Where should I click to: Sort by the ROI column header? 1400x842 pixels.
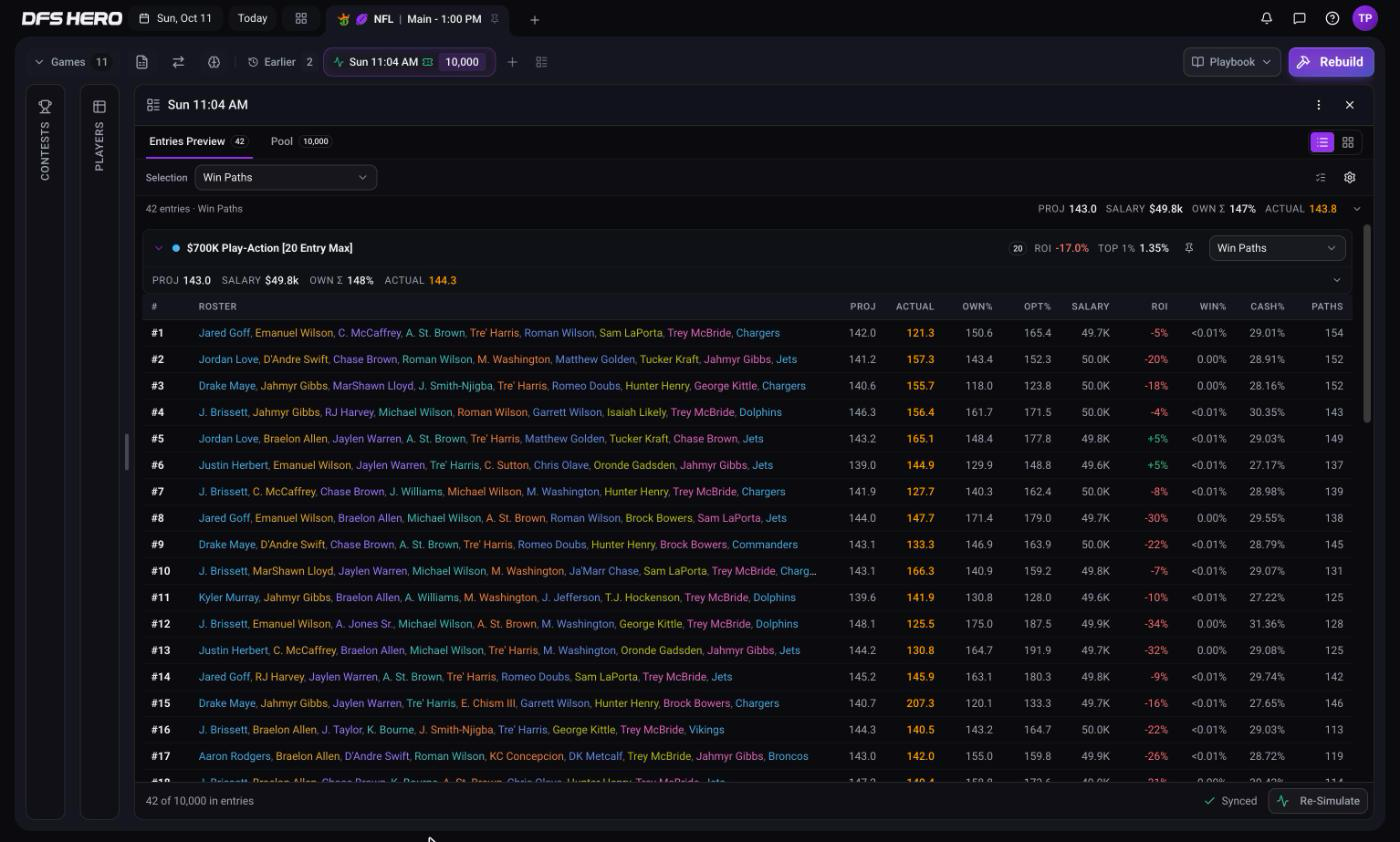pyautogui.click(x=1159, y=306)
